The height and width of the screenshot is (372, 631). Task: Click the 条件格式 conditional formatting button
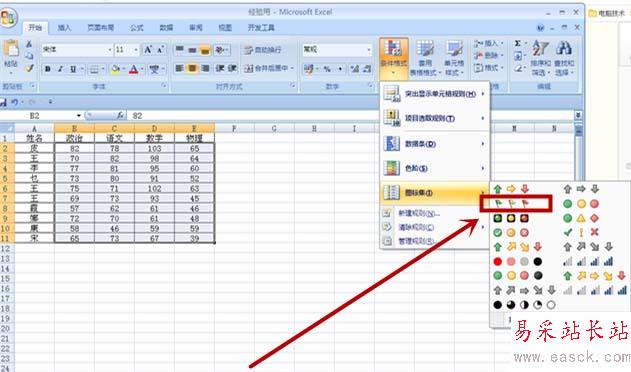click(x=394, y=59)
